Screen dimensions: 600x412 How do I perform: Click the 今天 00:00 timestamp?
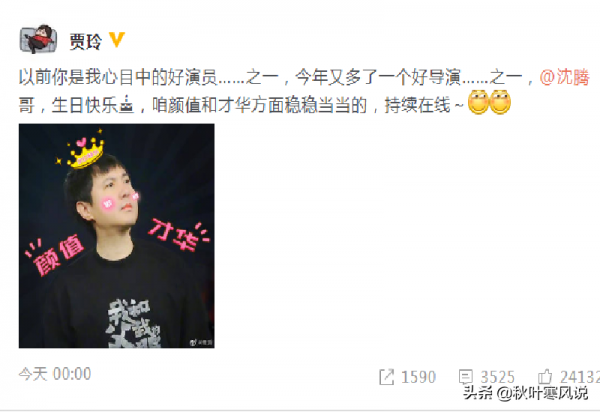click(55, 374)
